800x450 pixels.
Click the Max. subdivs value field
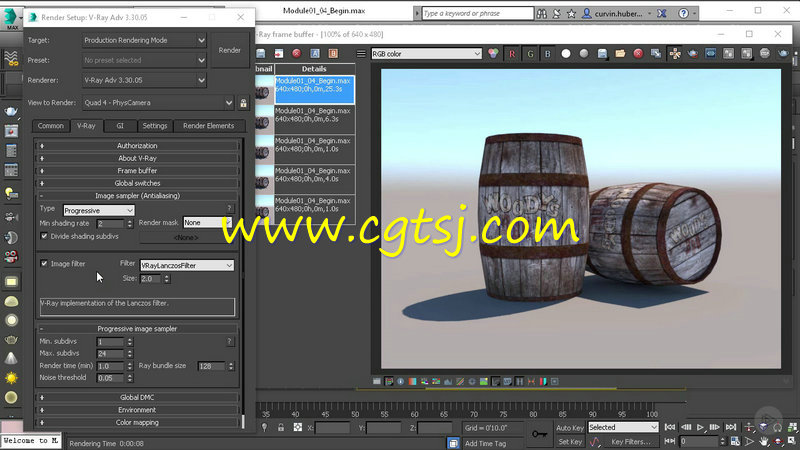(x=110, y=354)
